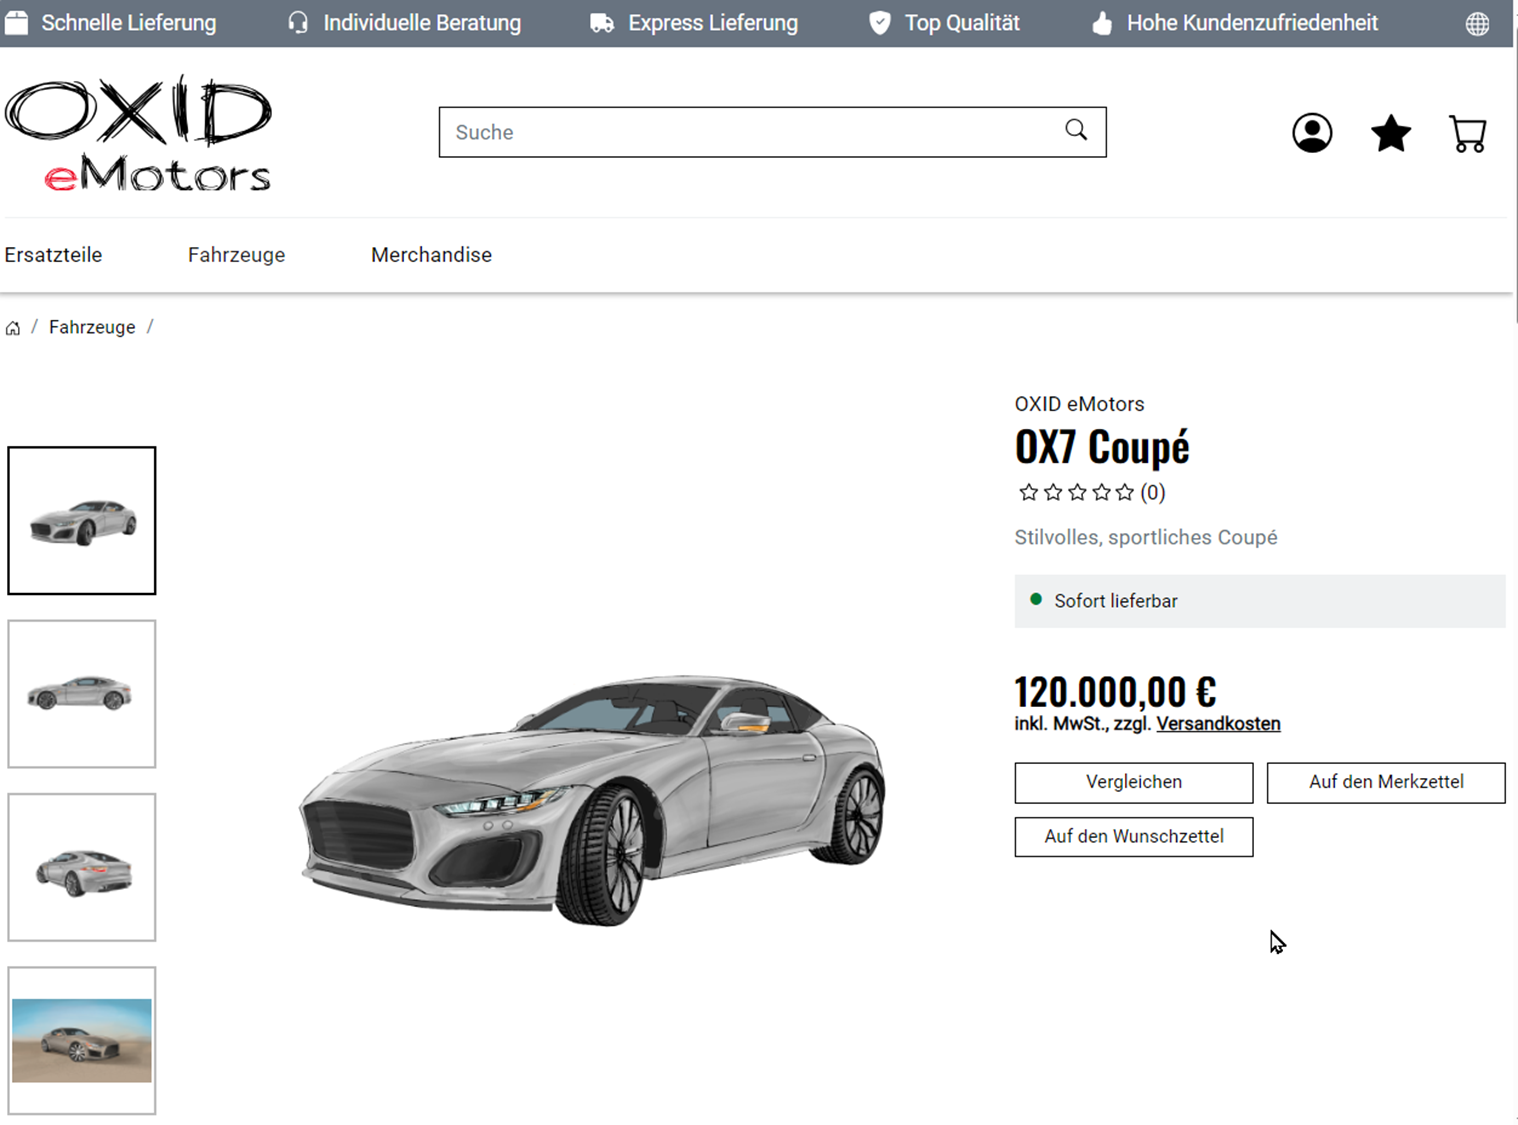The height and width of the screenshot is (1125, 1518).
Task: Open the user account icon
Action: [x=1311, y=133]
